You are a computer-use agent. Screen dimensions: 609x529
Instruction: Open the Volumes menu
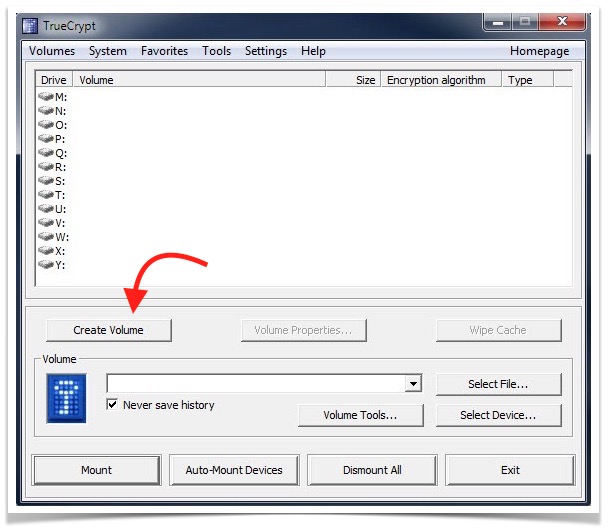pos(52,51)
